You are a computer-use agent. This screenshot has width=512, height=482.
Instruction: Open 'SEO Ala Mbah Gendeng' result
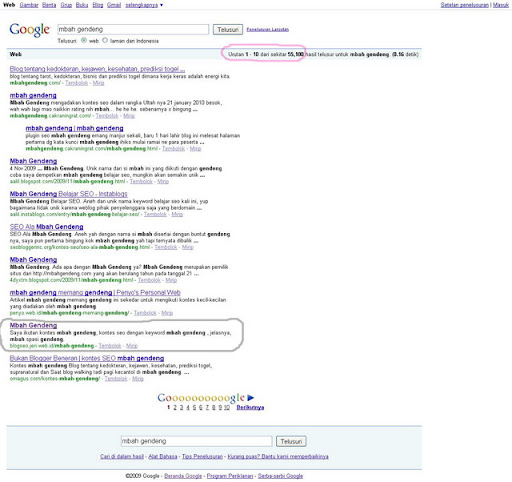[x=46, y=227]
